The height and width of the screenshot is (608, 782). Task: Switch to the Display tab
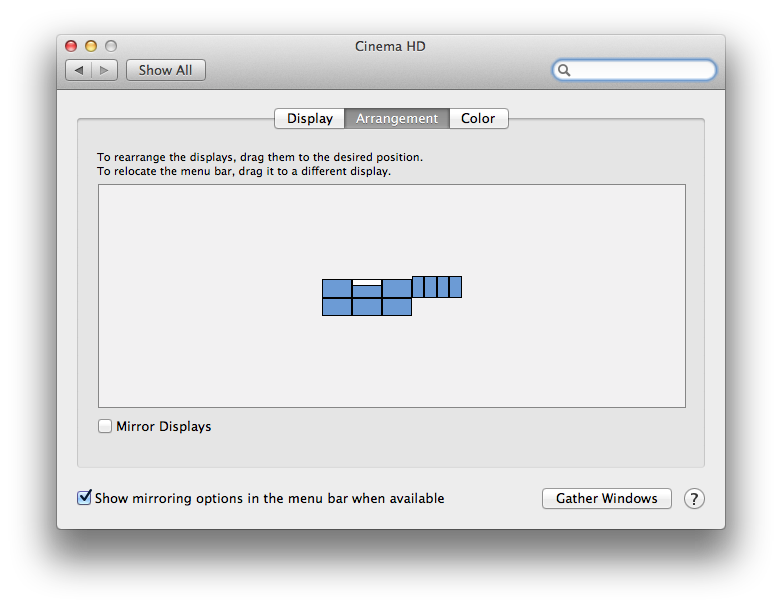[x=310, y=119]
